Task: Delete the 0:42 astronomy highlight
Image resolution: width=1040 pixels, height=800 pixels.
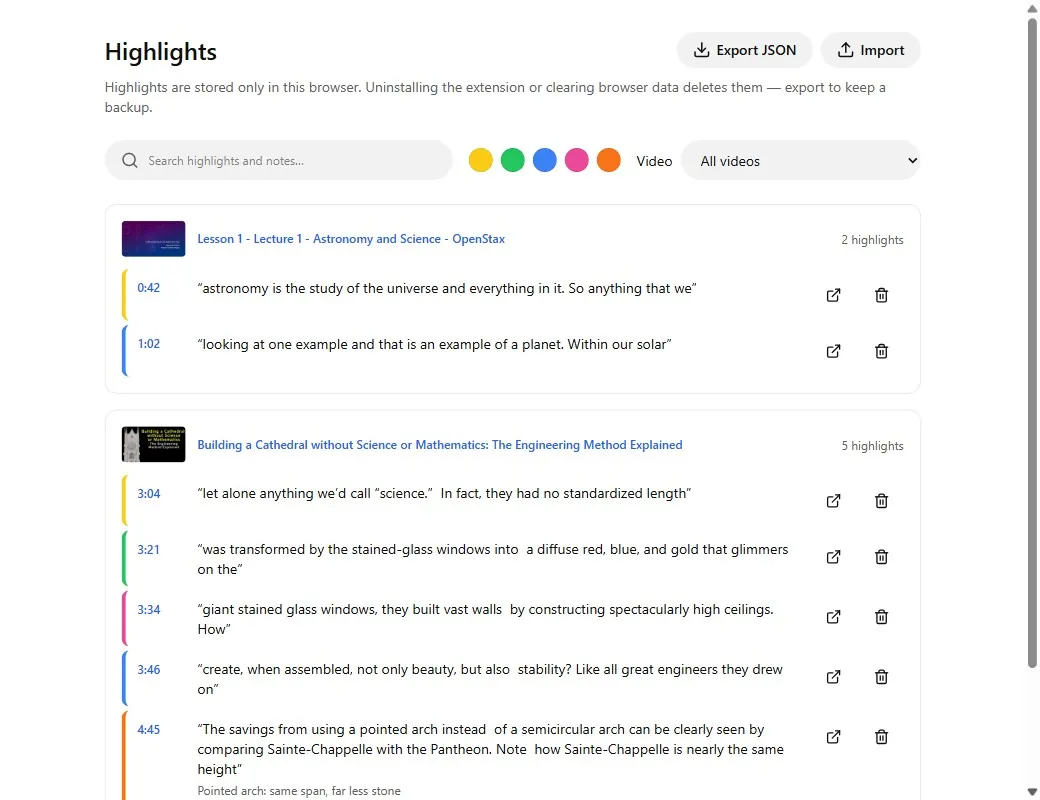Action: pyautogui.click(x=881, y=295)
